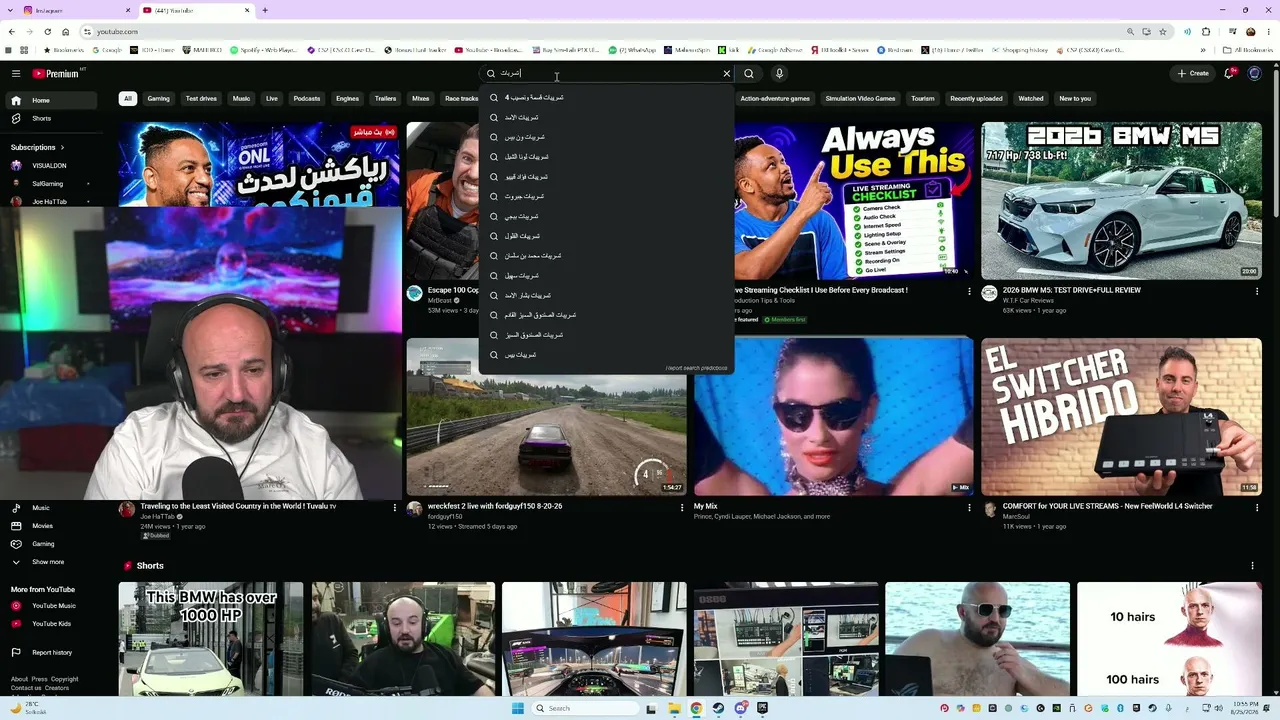Select the Simulation Video Games chip
1280x720 pixels.
[x=861, y=98]
